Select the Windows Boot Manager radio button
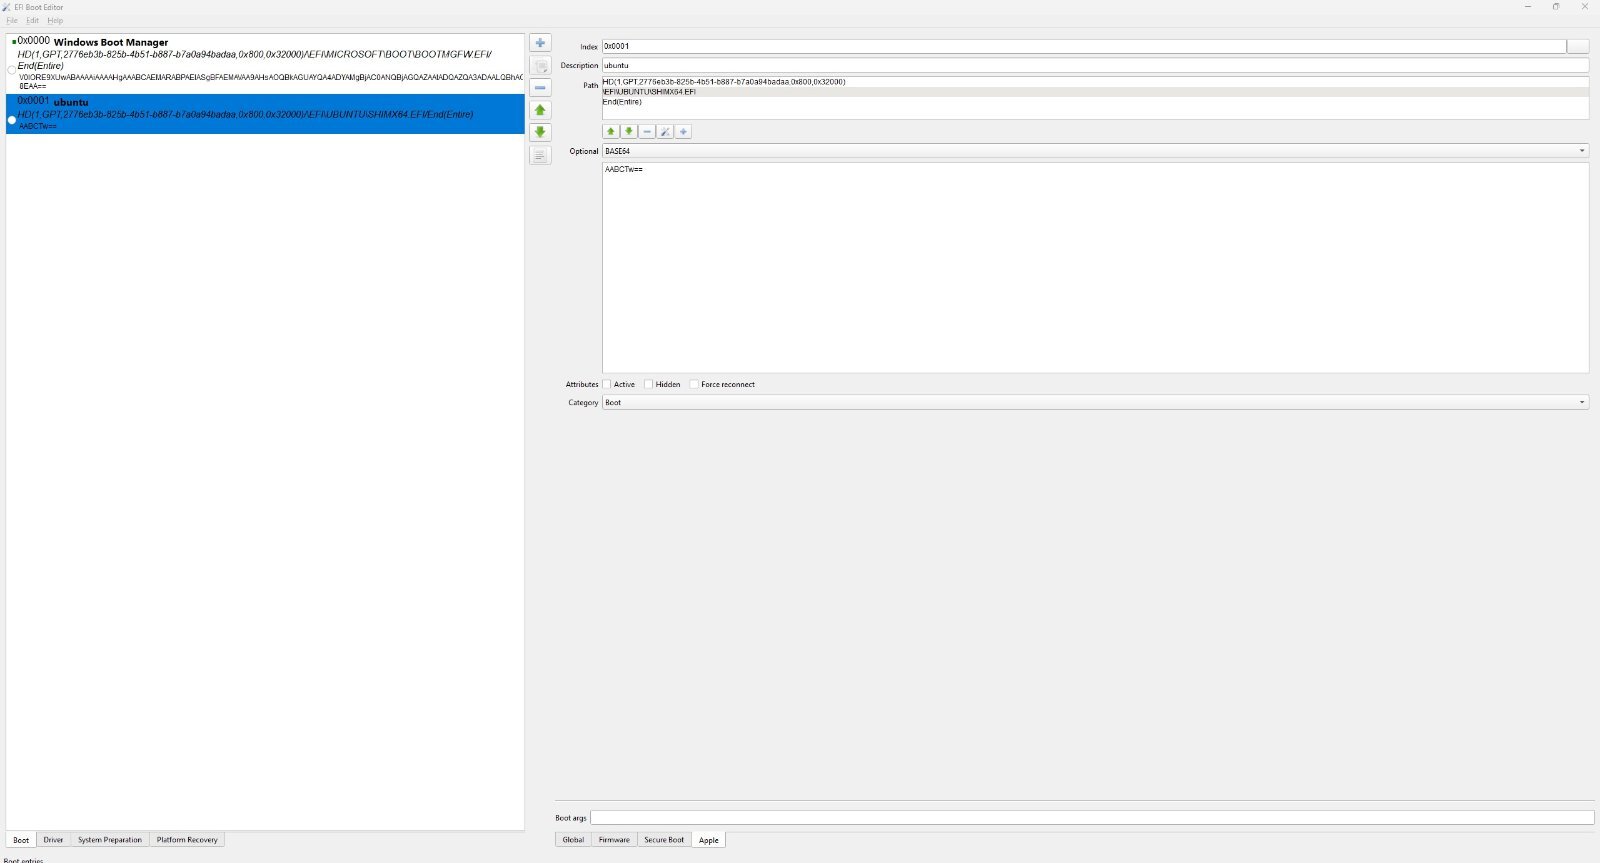Image resolution: width=1600 pixels, height=863 pixels. tap(12, 70)
